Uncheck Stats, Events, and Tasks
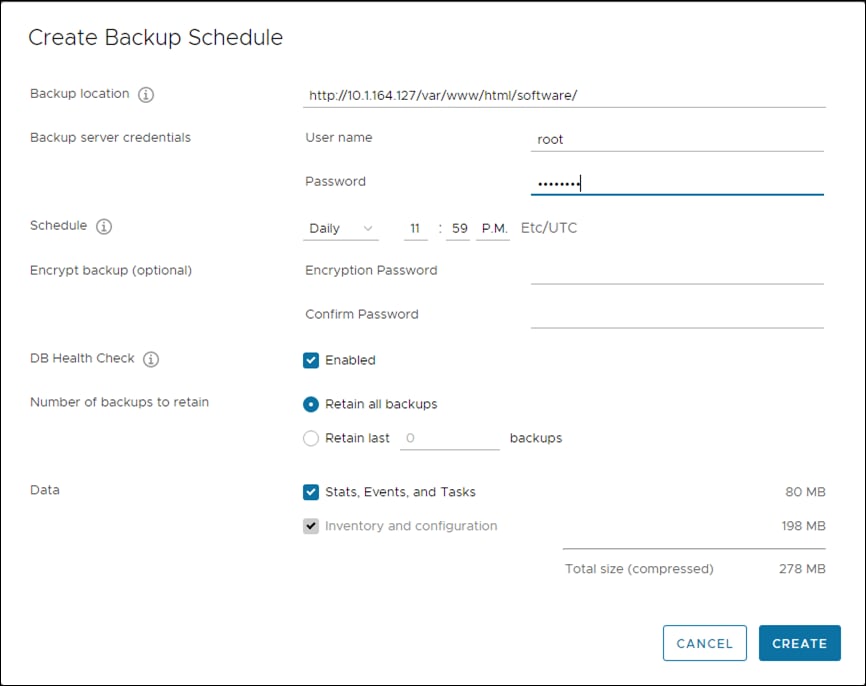866x686 pixels. click(310, 492)
